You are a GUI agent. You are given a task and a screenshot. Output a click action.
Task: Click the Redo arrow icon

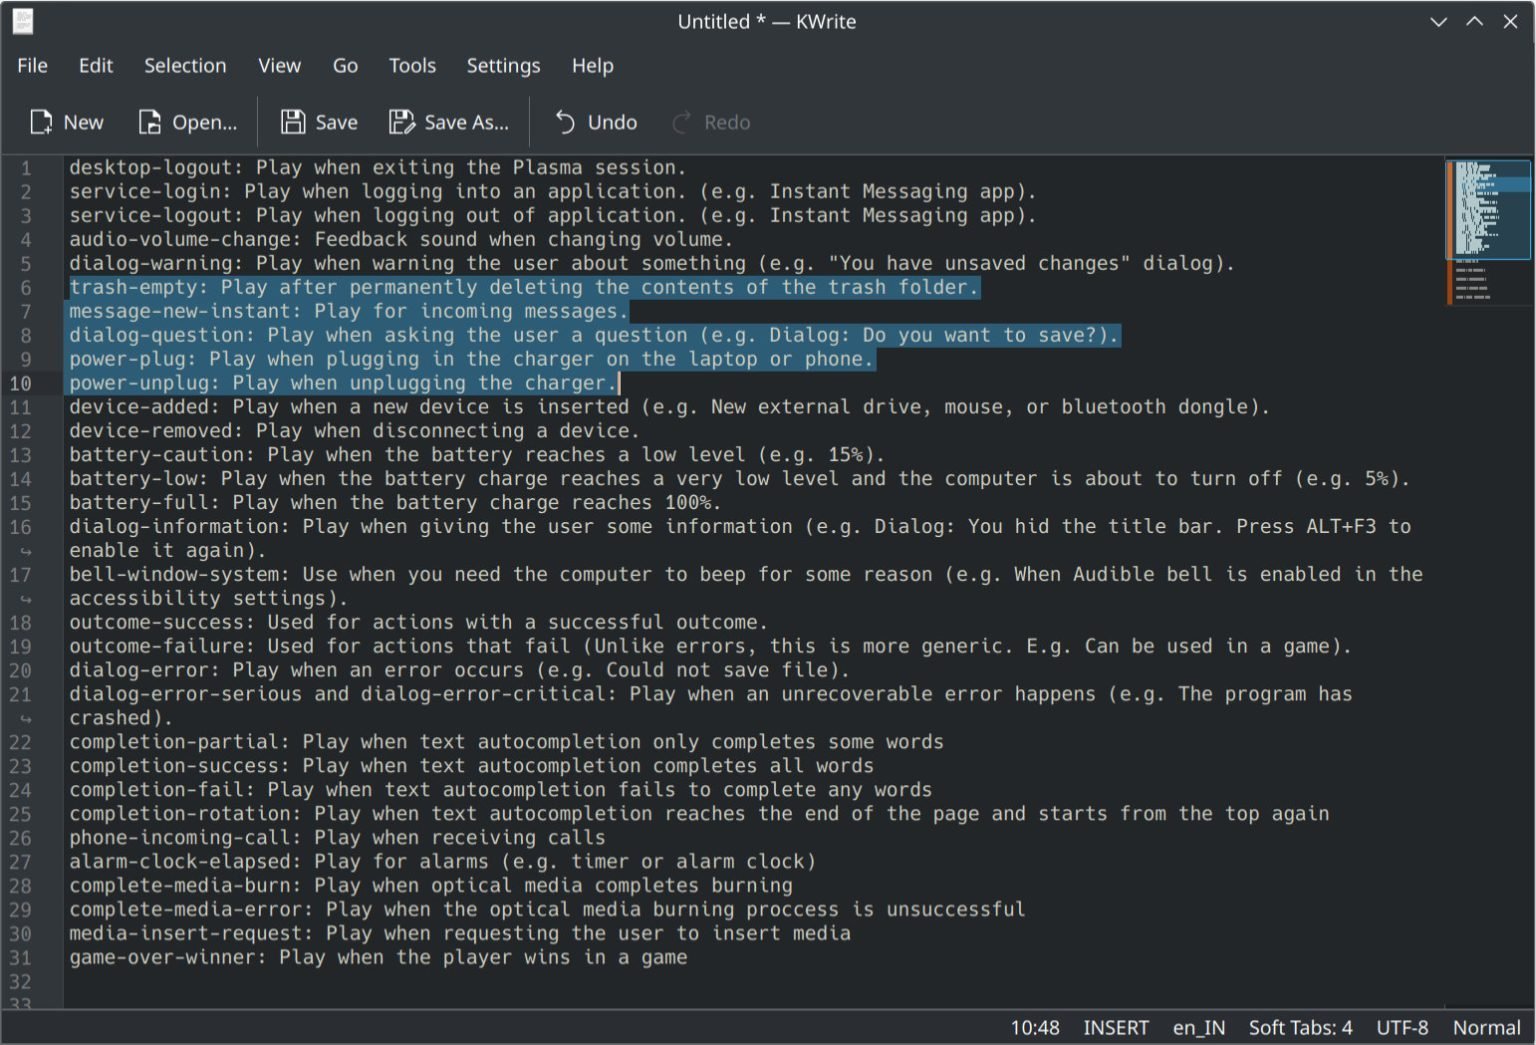682,122
